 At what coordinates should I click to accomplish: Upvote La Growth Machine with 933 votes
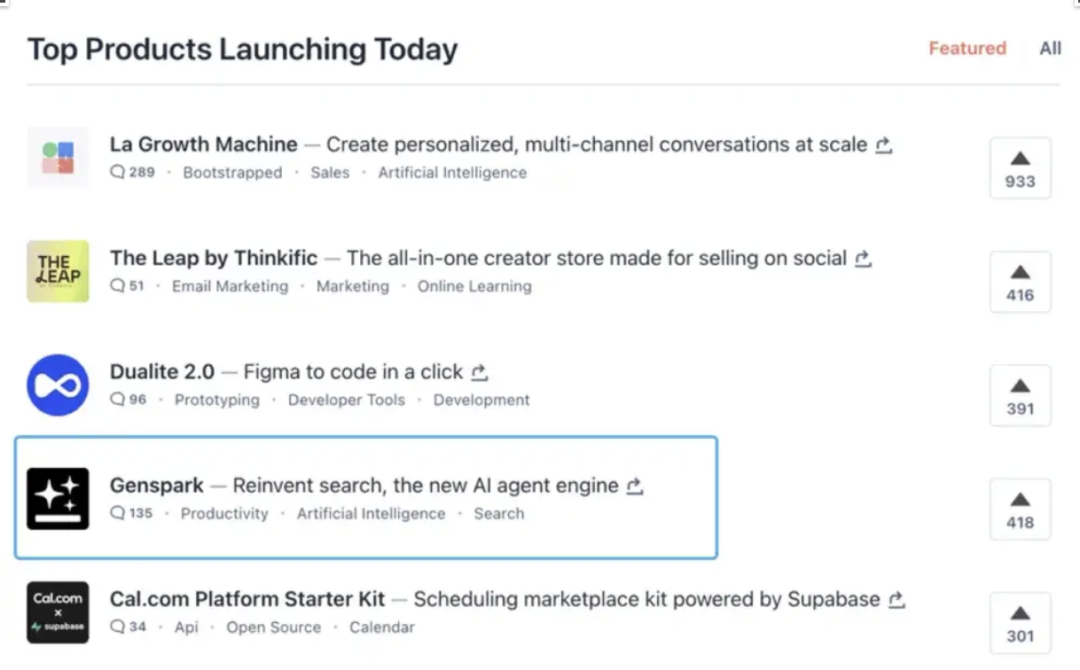1020,168
